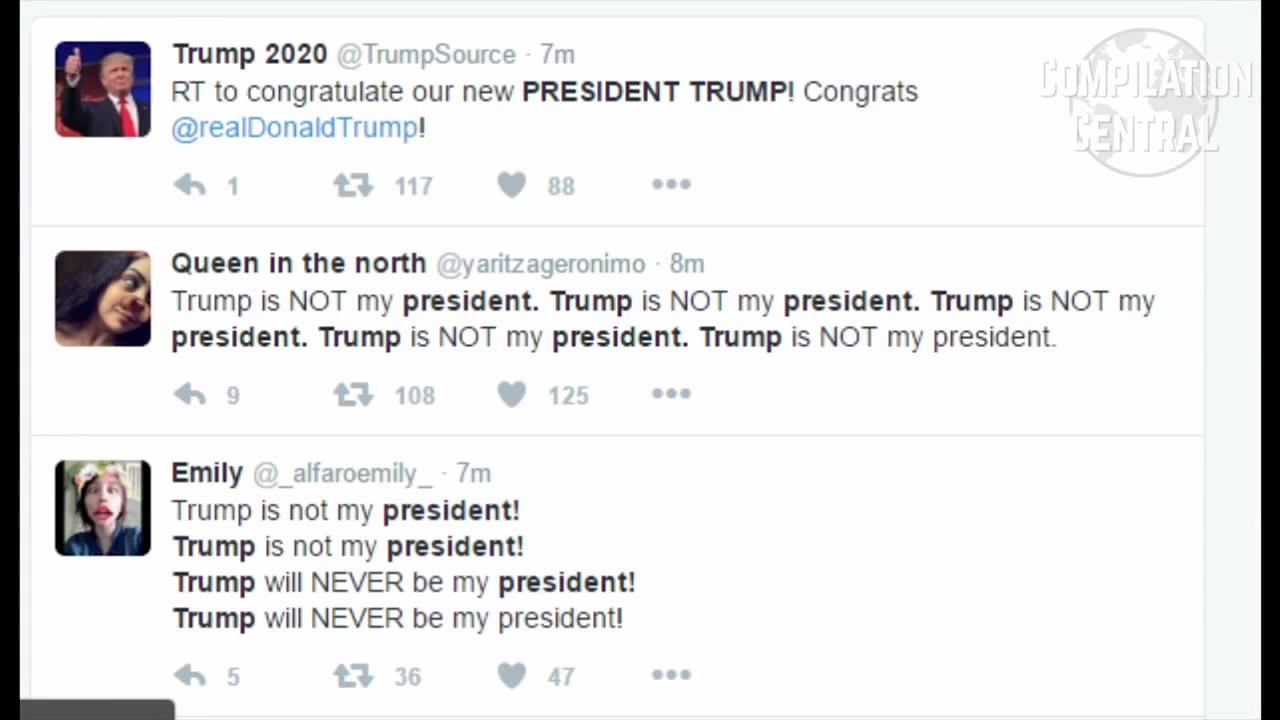Retweet Queen in the north's tweet
This screenshot has height=720, width=1280.
pos(353,394)
